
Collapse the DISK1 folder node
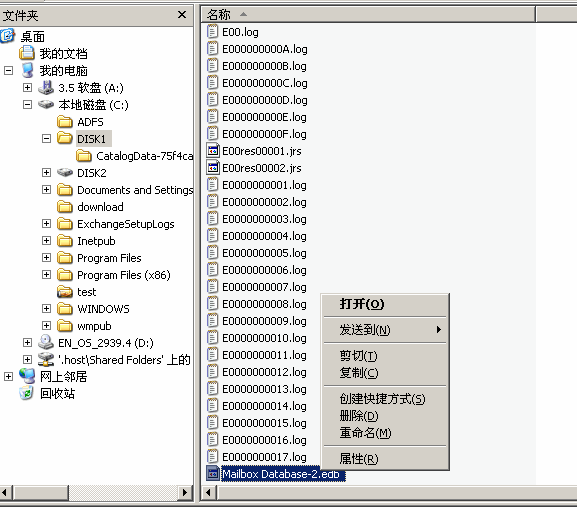click(x=46, y=139)
